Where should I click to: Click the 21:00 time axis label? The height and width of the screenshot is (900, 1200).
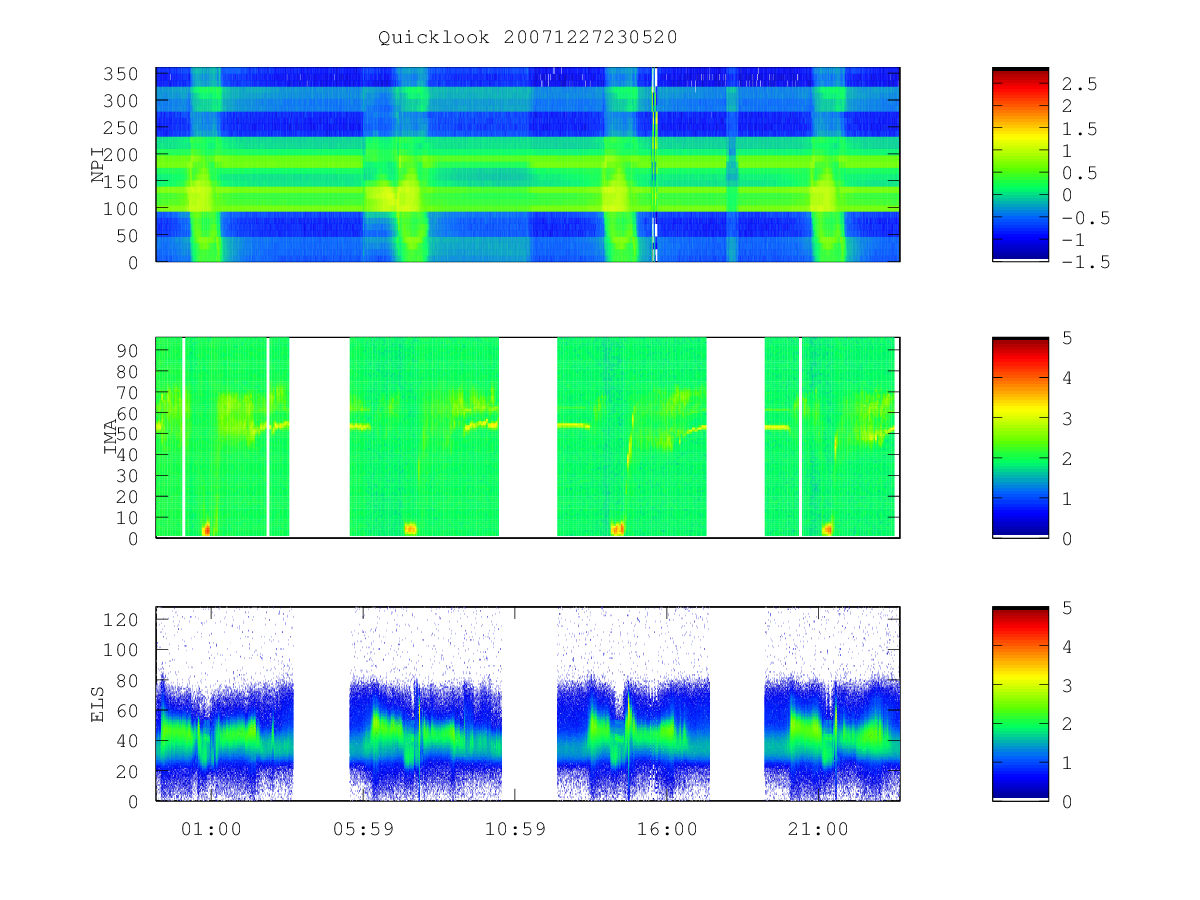tap(818, 829)
